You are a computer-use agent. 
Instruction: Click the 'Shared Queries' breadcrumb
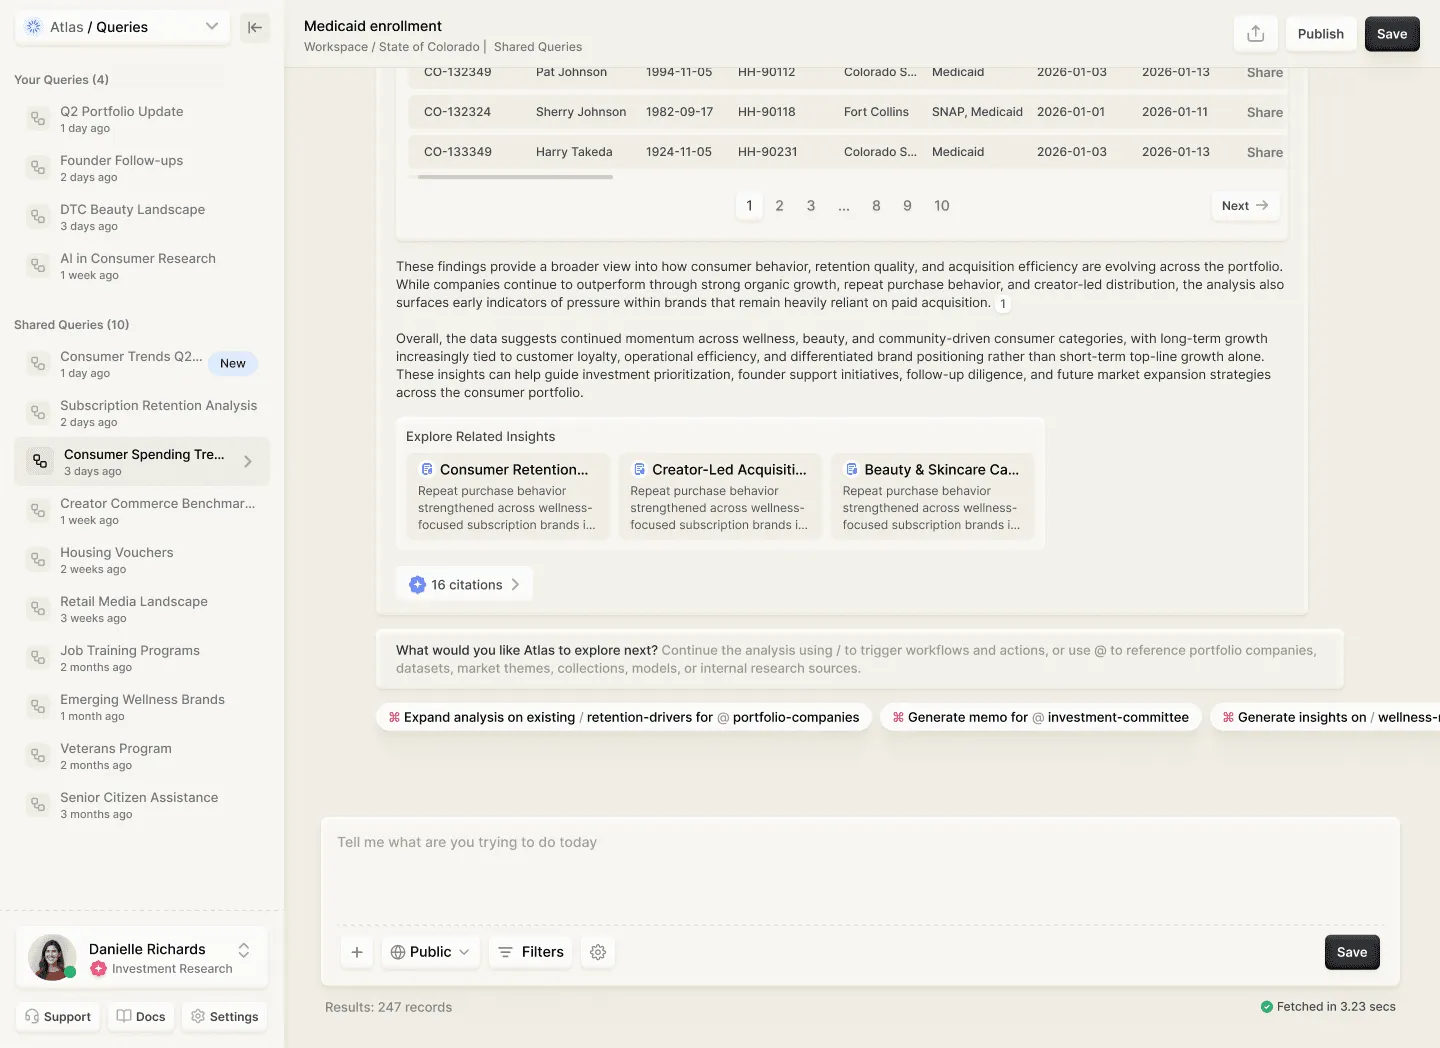click(538, 47)
